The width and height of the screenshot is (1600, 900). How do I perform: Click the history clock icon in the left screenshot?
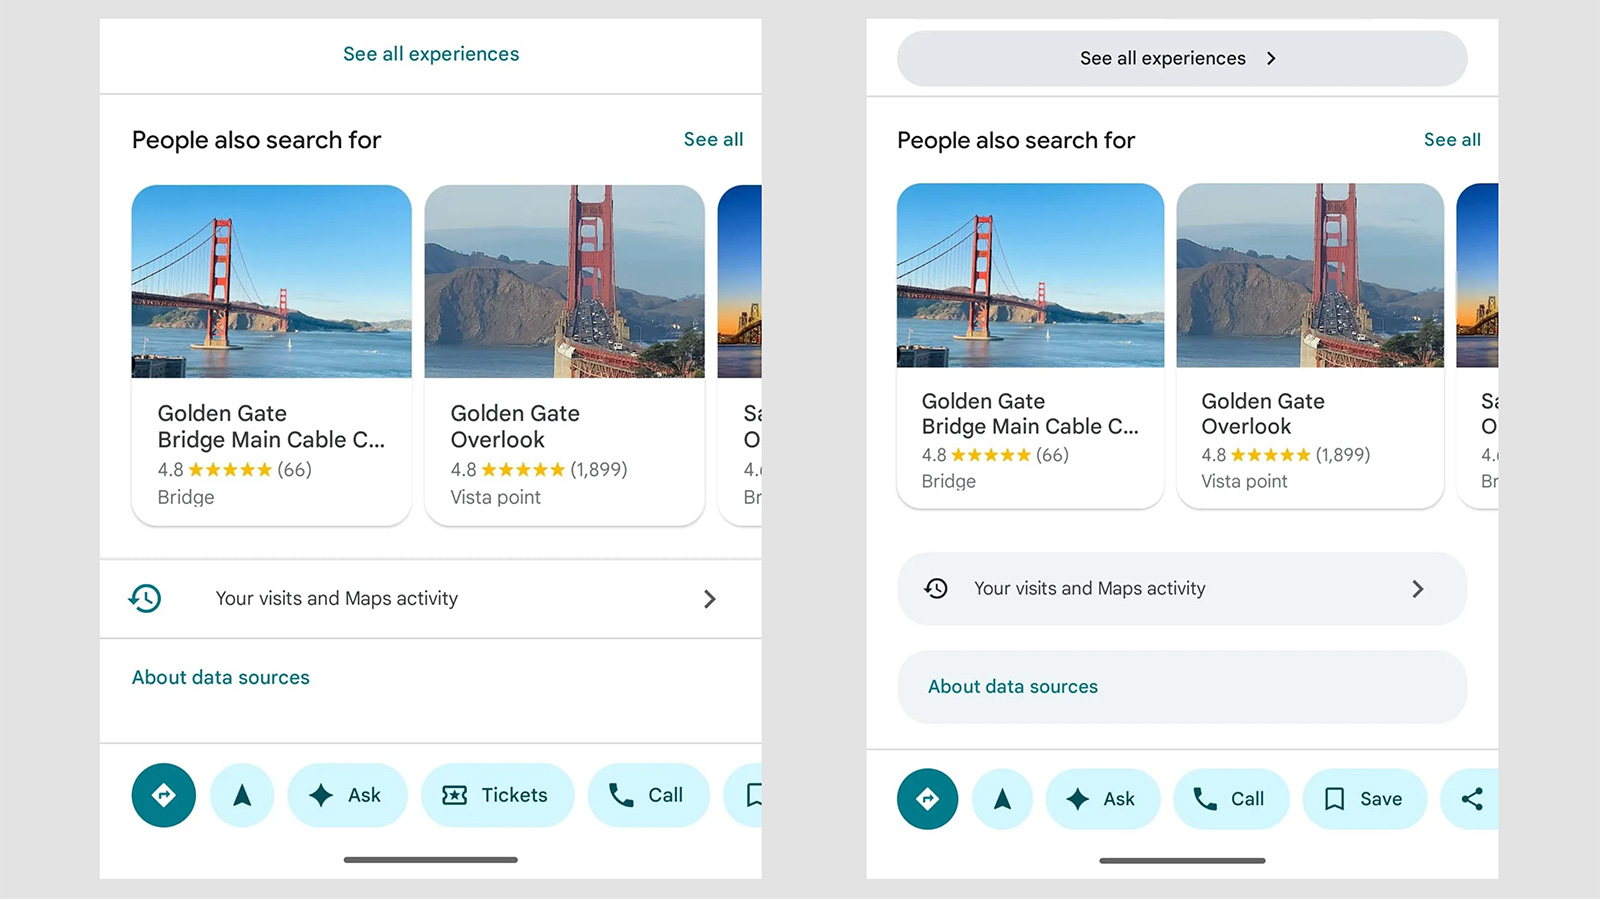pyautogui.click(x=146, y=598)
